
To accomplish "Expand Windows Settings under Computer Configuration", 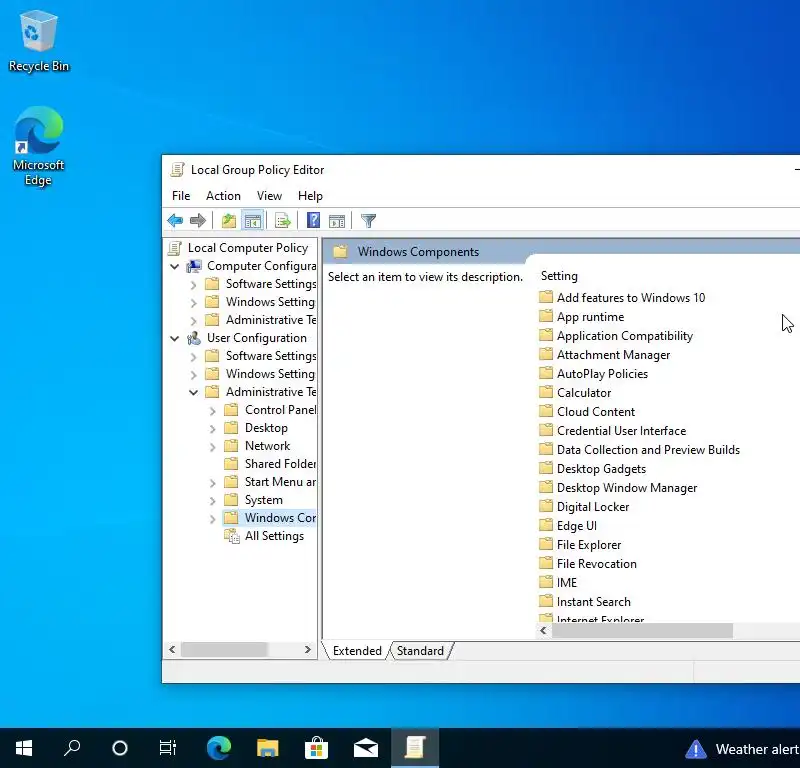I will (x=193, y=302).
